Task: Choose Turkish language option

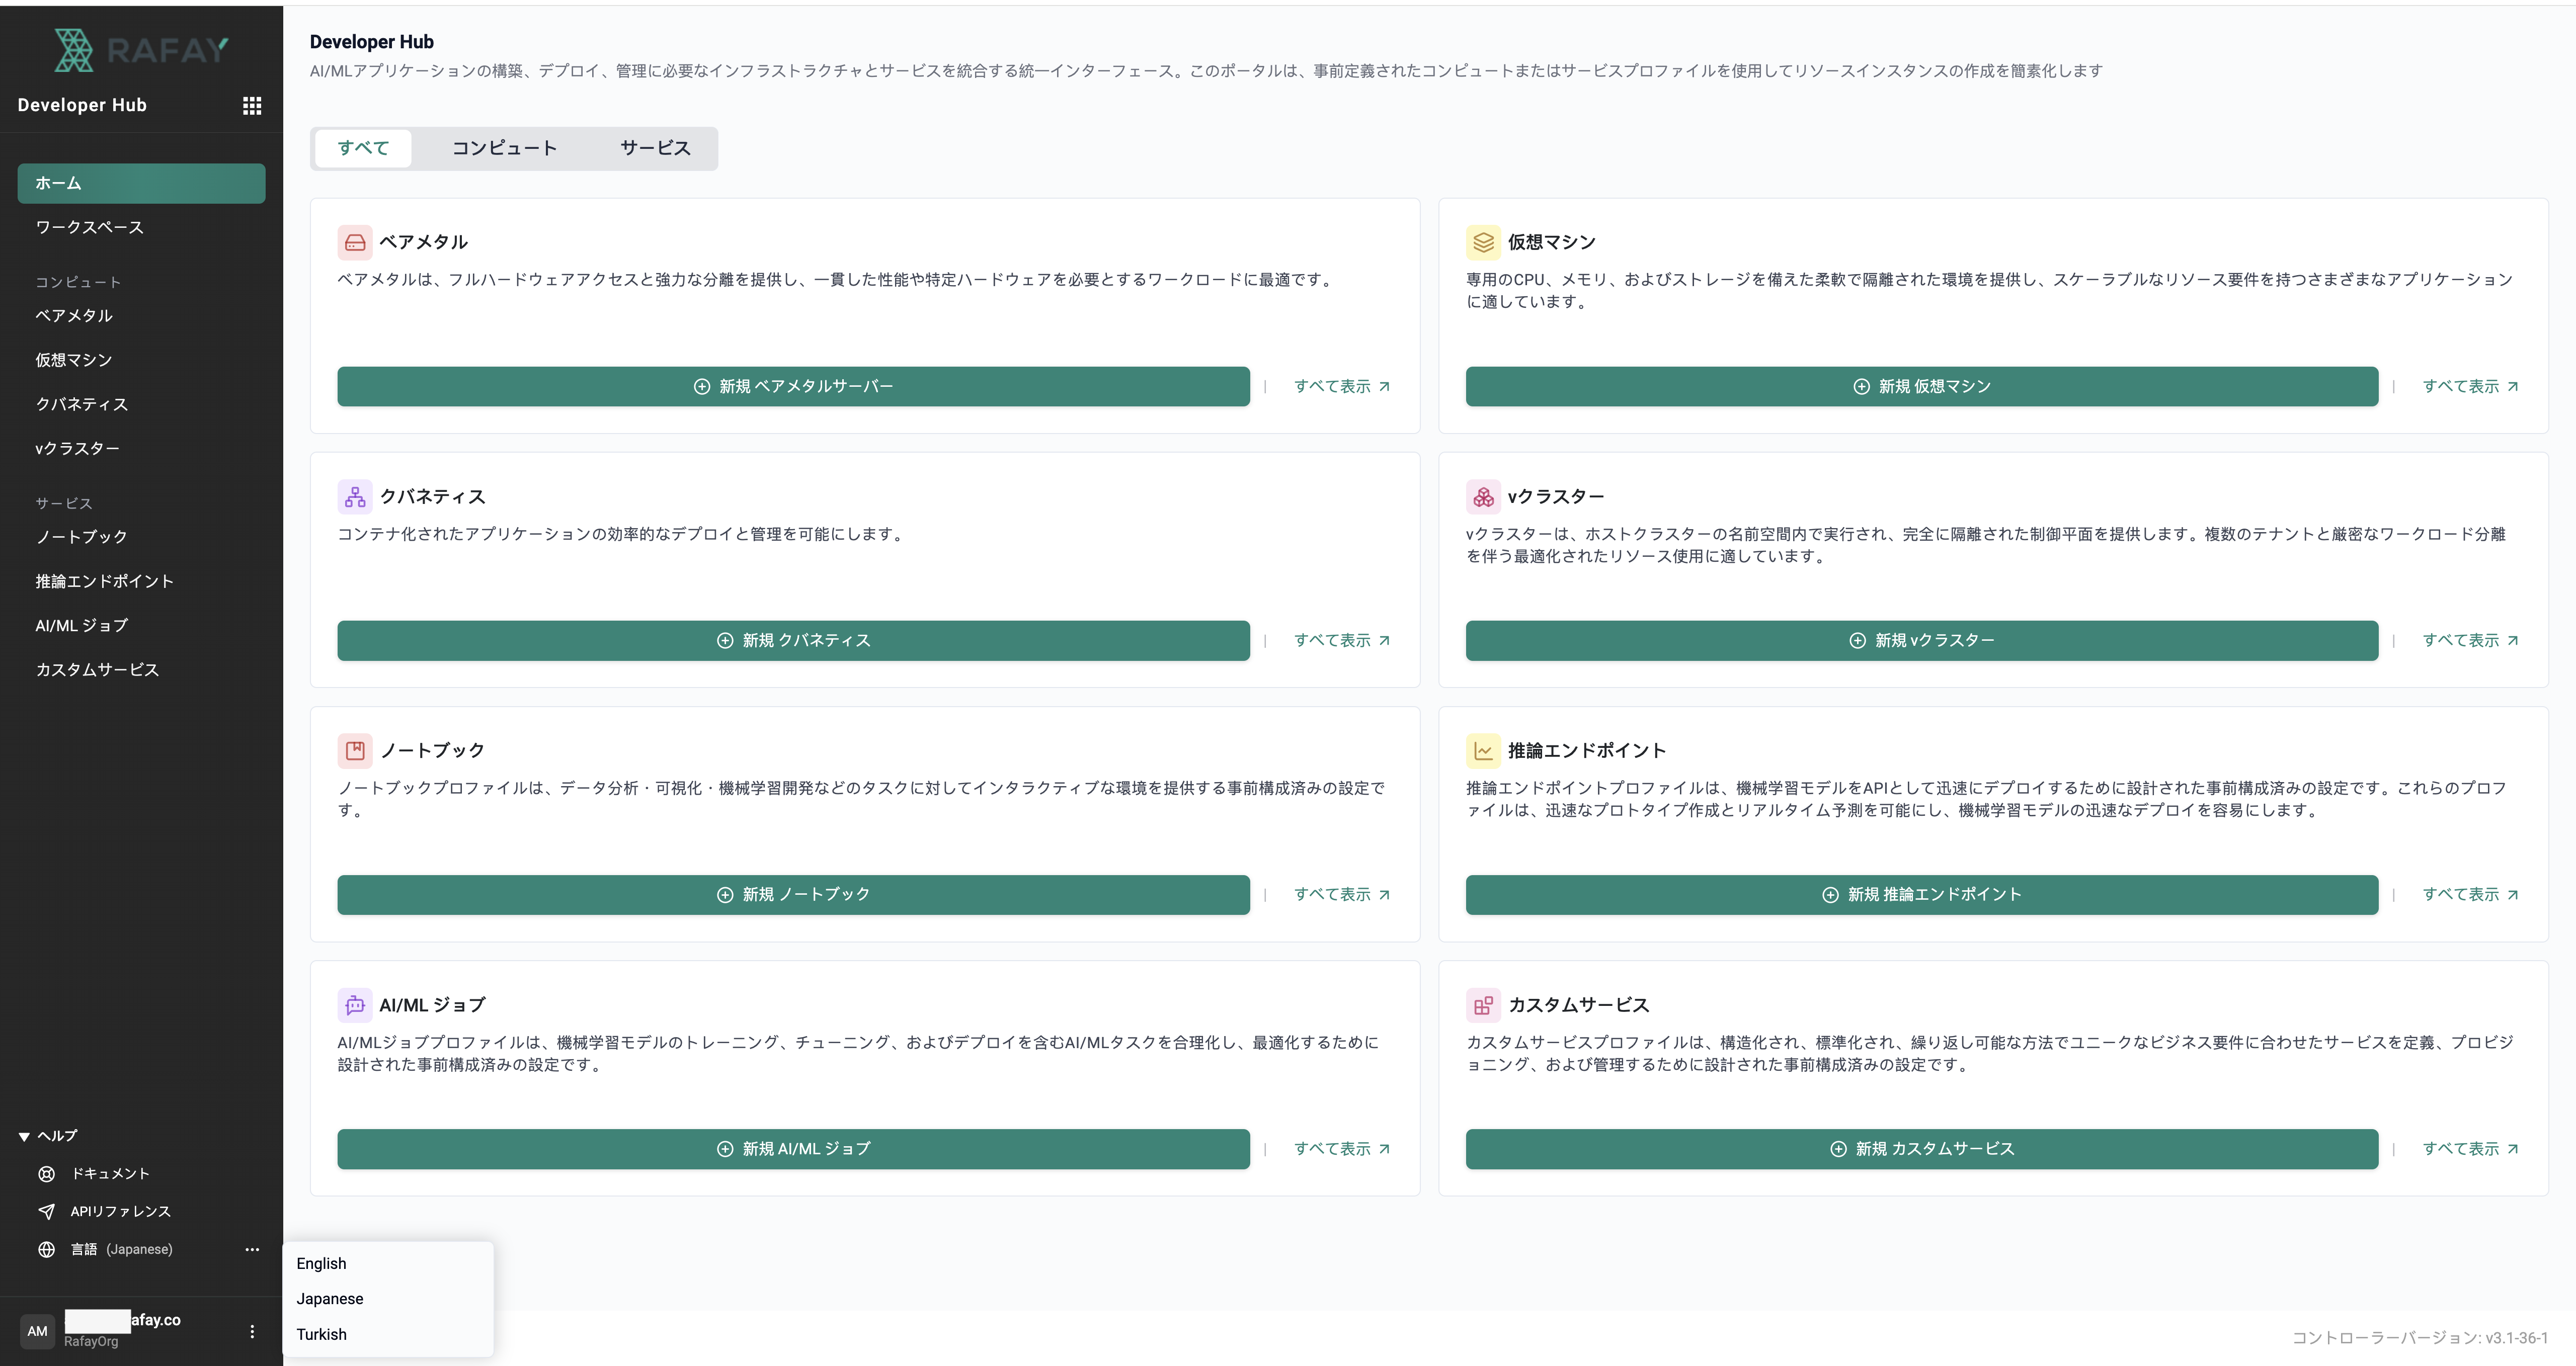Action: tap(321, 1334)
